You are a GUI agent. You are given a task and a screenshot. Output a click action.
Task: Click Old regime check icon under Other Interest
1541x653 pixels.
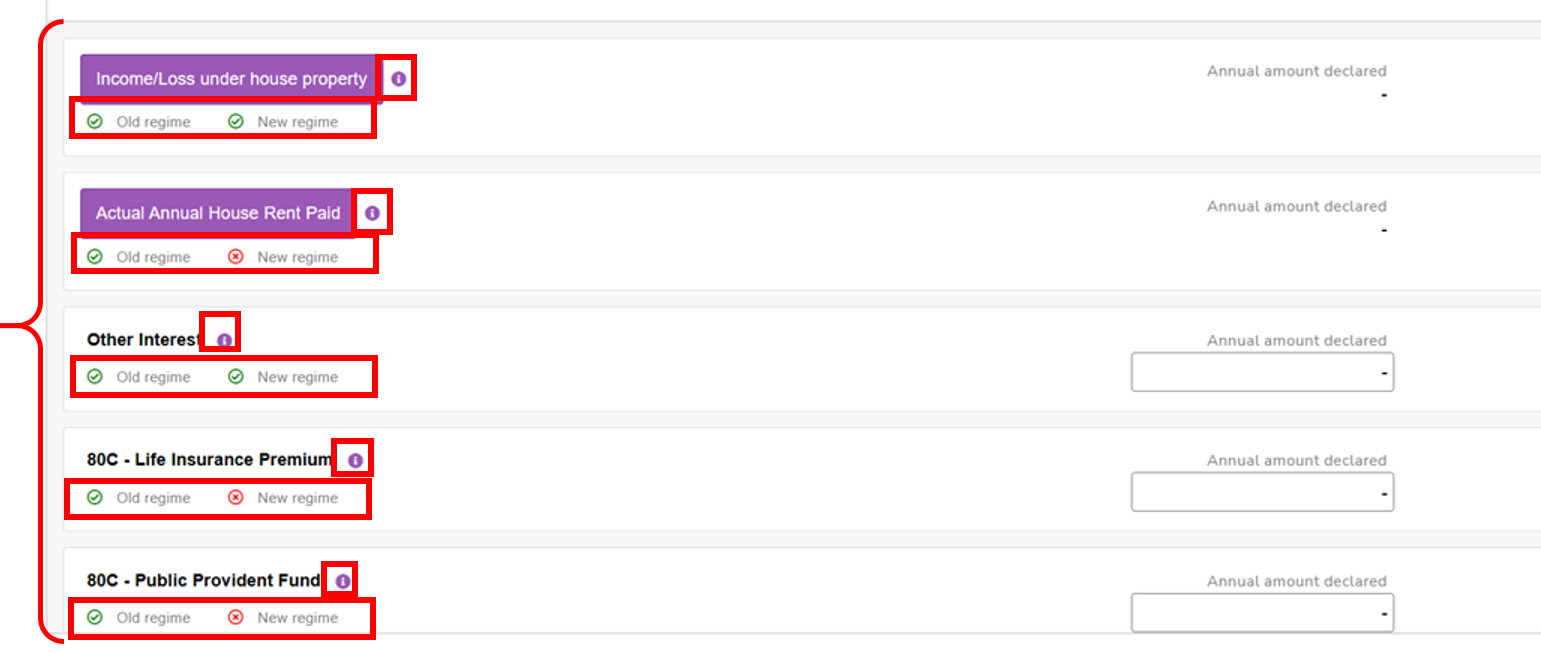click(x=95, y=377)
